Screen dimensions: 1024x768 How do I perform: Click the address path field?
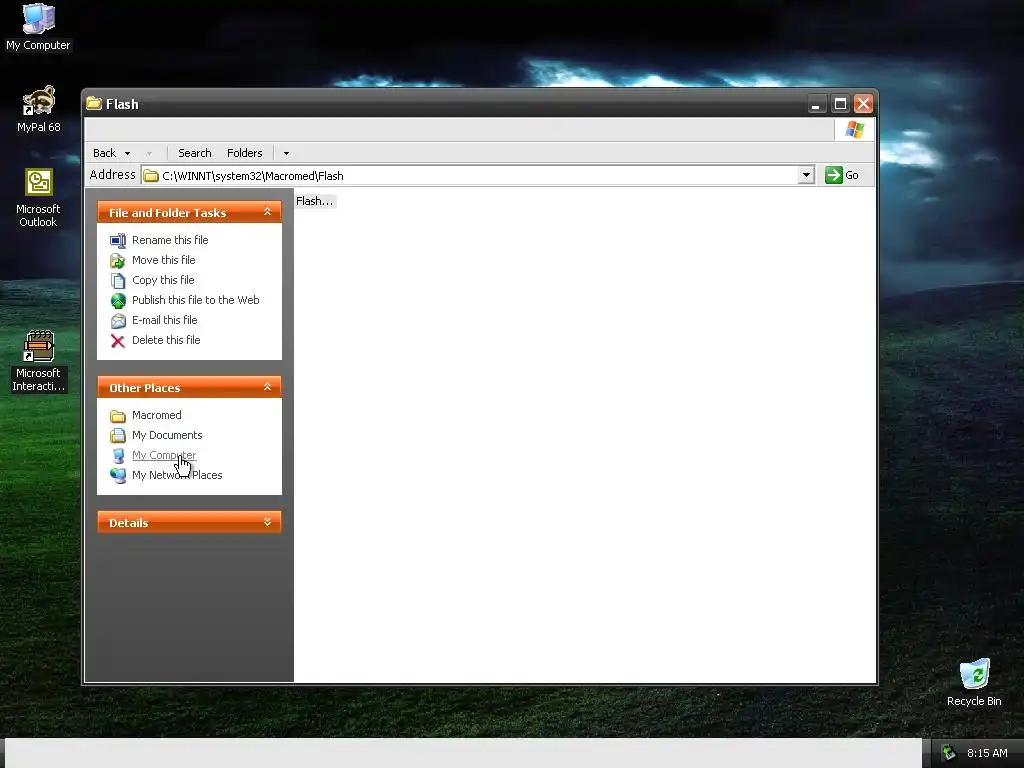[x=478, y=176]
